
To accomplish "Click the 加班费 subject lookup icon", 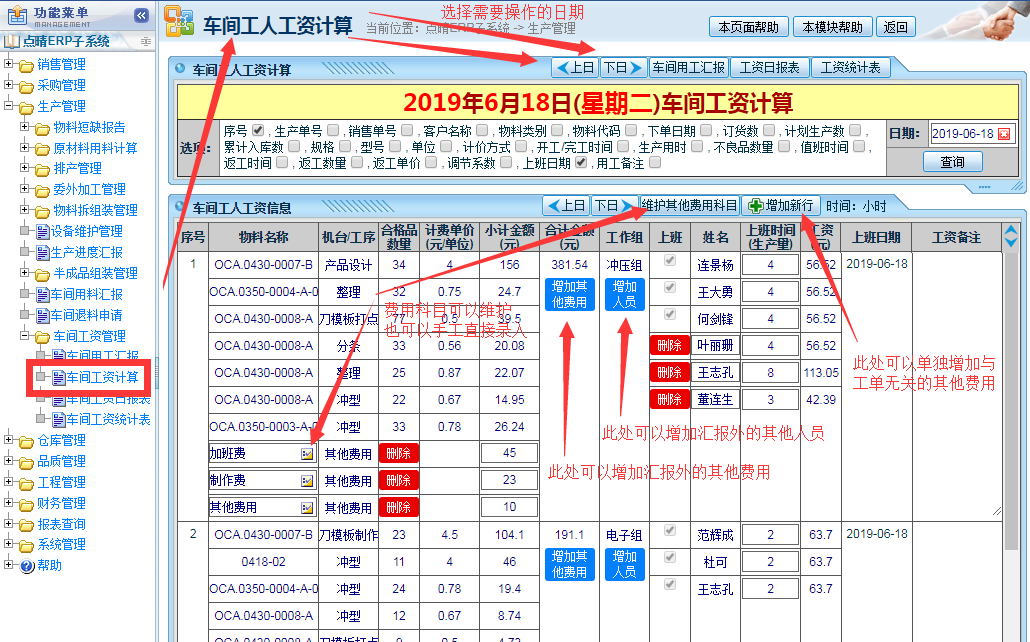I will coord(307,453).
